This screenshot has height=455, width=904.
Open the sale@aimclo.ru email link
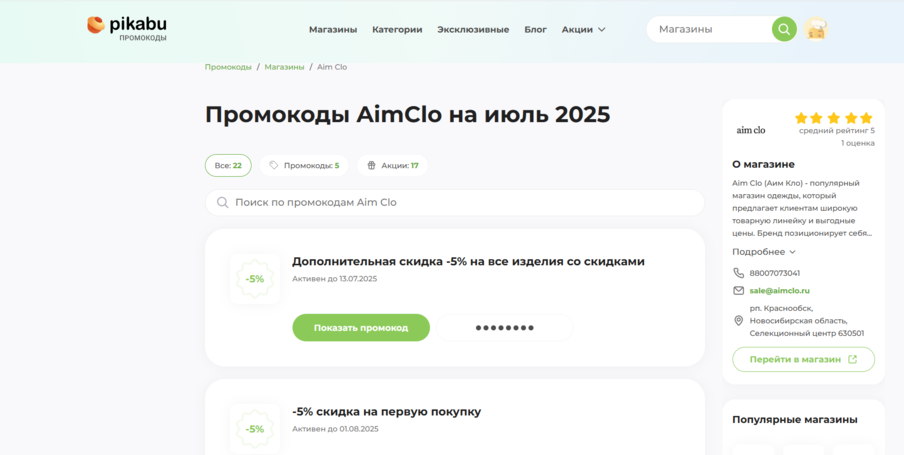click(x=779, y=291)
